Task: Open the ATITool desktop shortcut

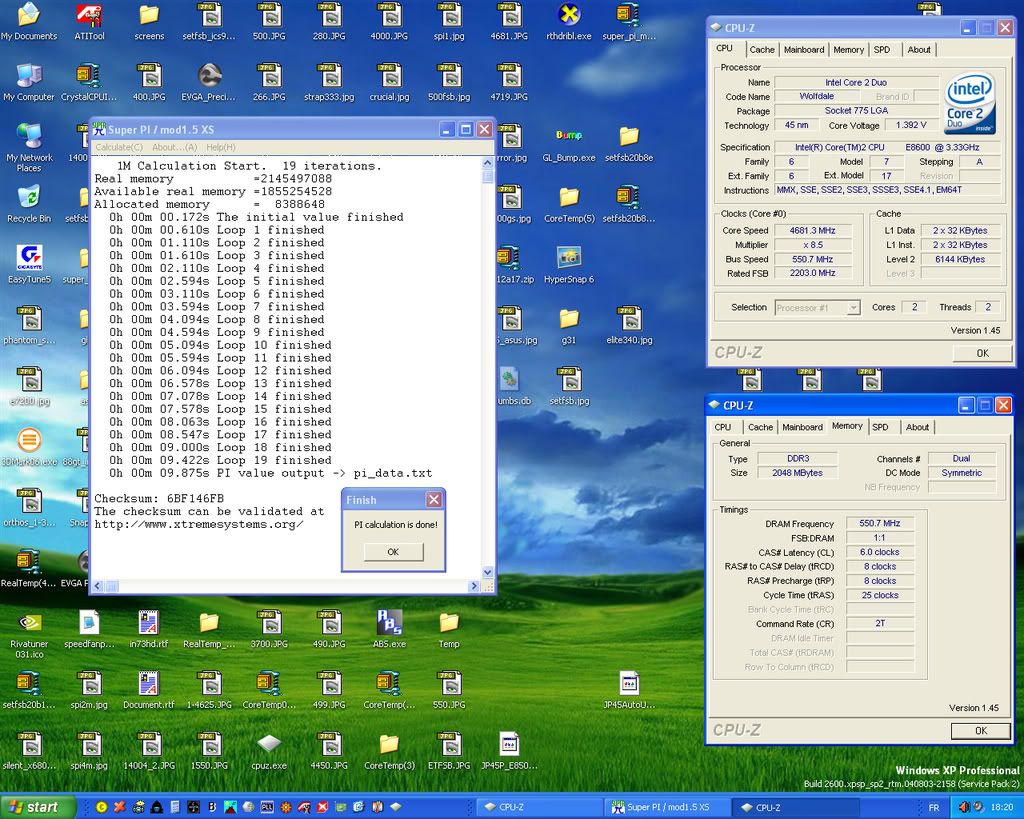Action: 89,17
